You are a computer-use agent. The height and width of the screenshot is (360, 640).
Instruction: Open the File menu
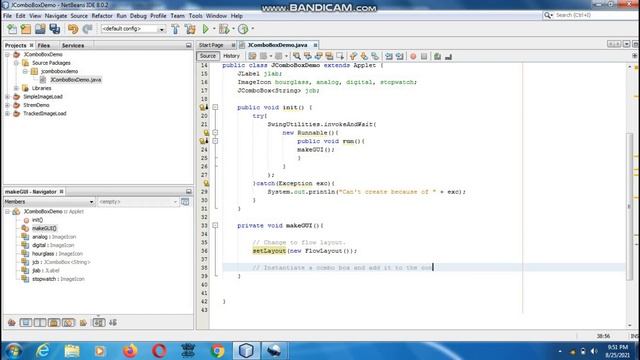pyautogui.click(x=7, y=16)
